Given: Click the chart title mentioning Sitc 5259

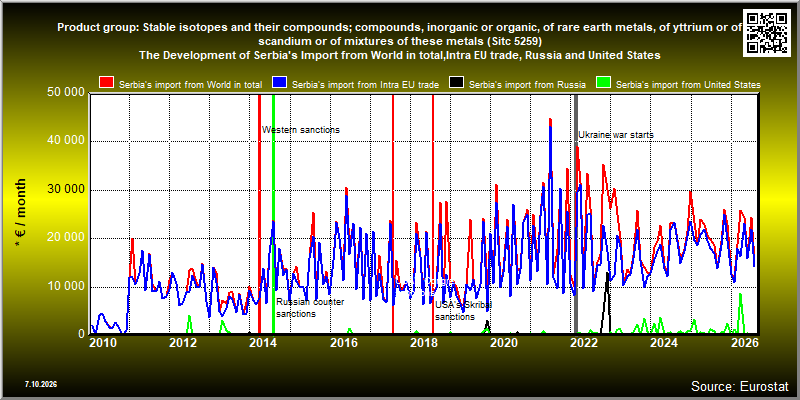Looking at the screenshot, I should click(x=400, y=34).
